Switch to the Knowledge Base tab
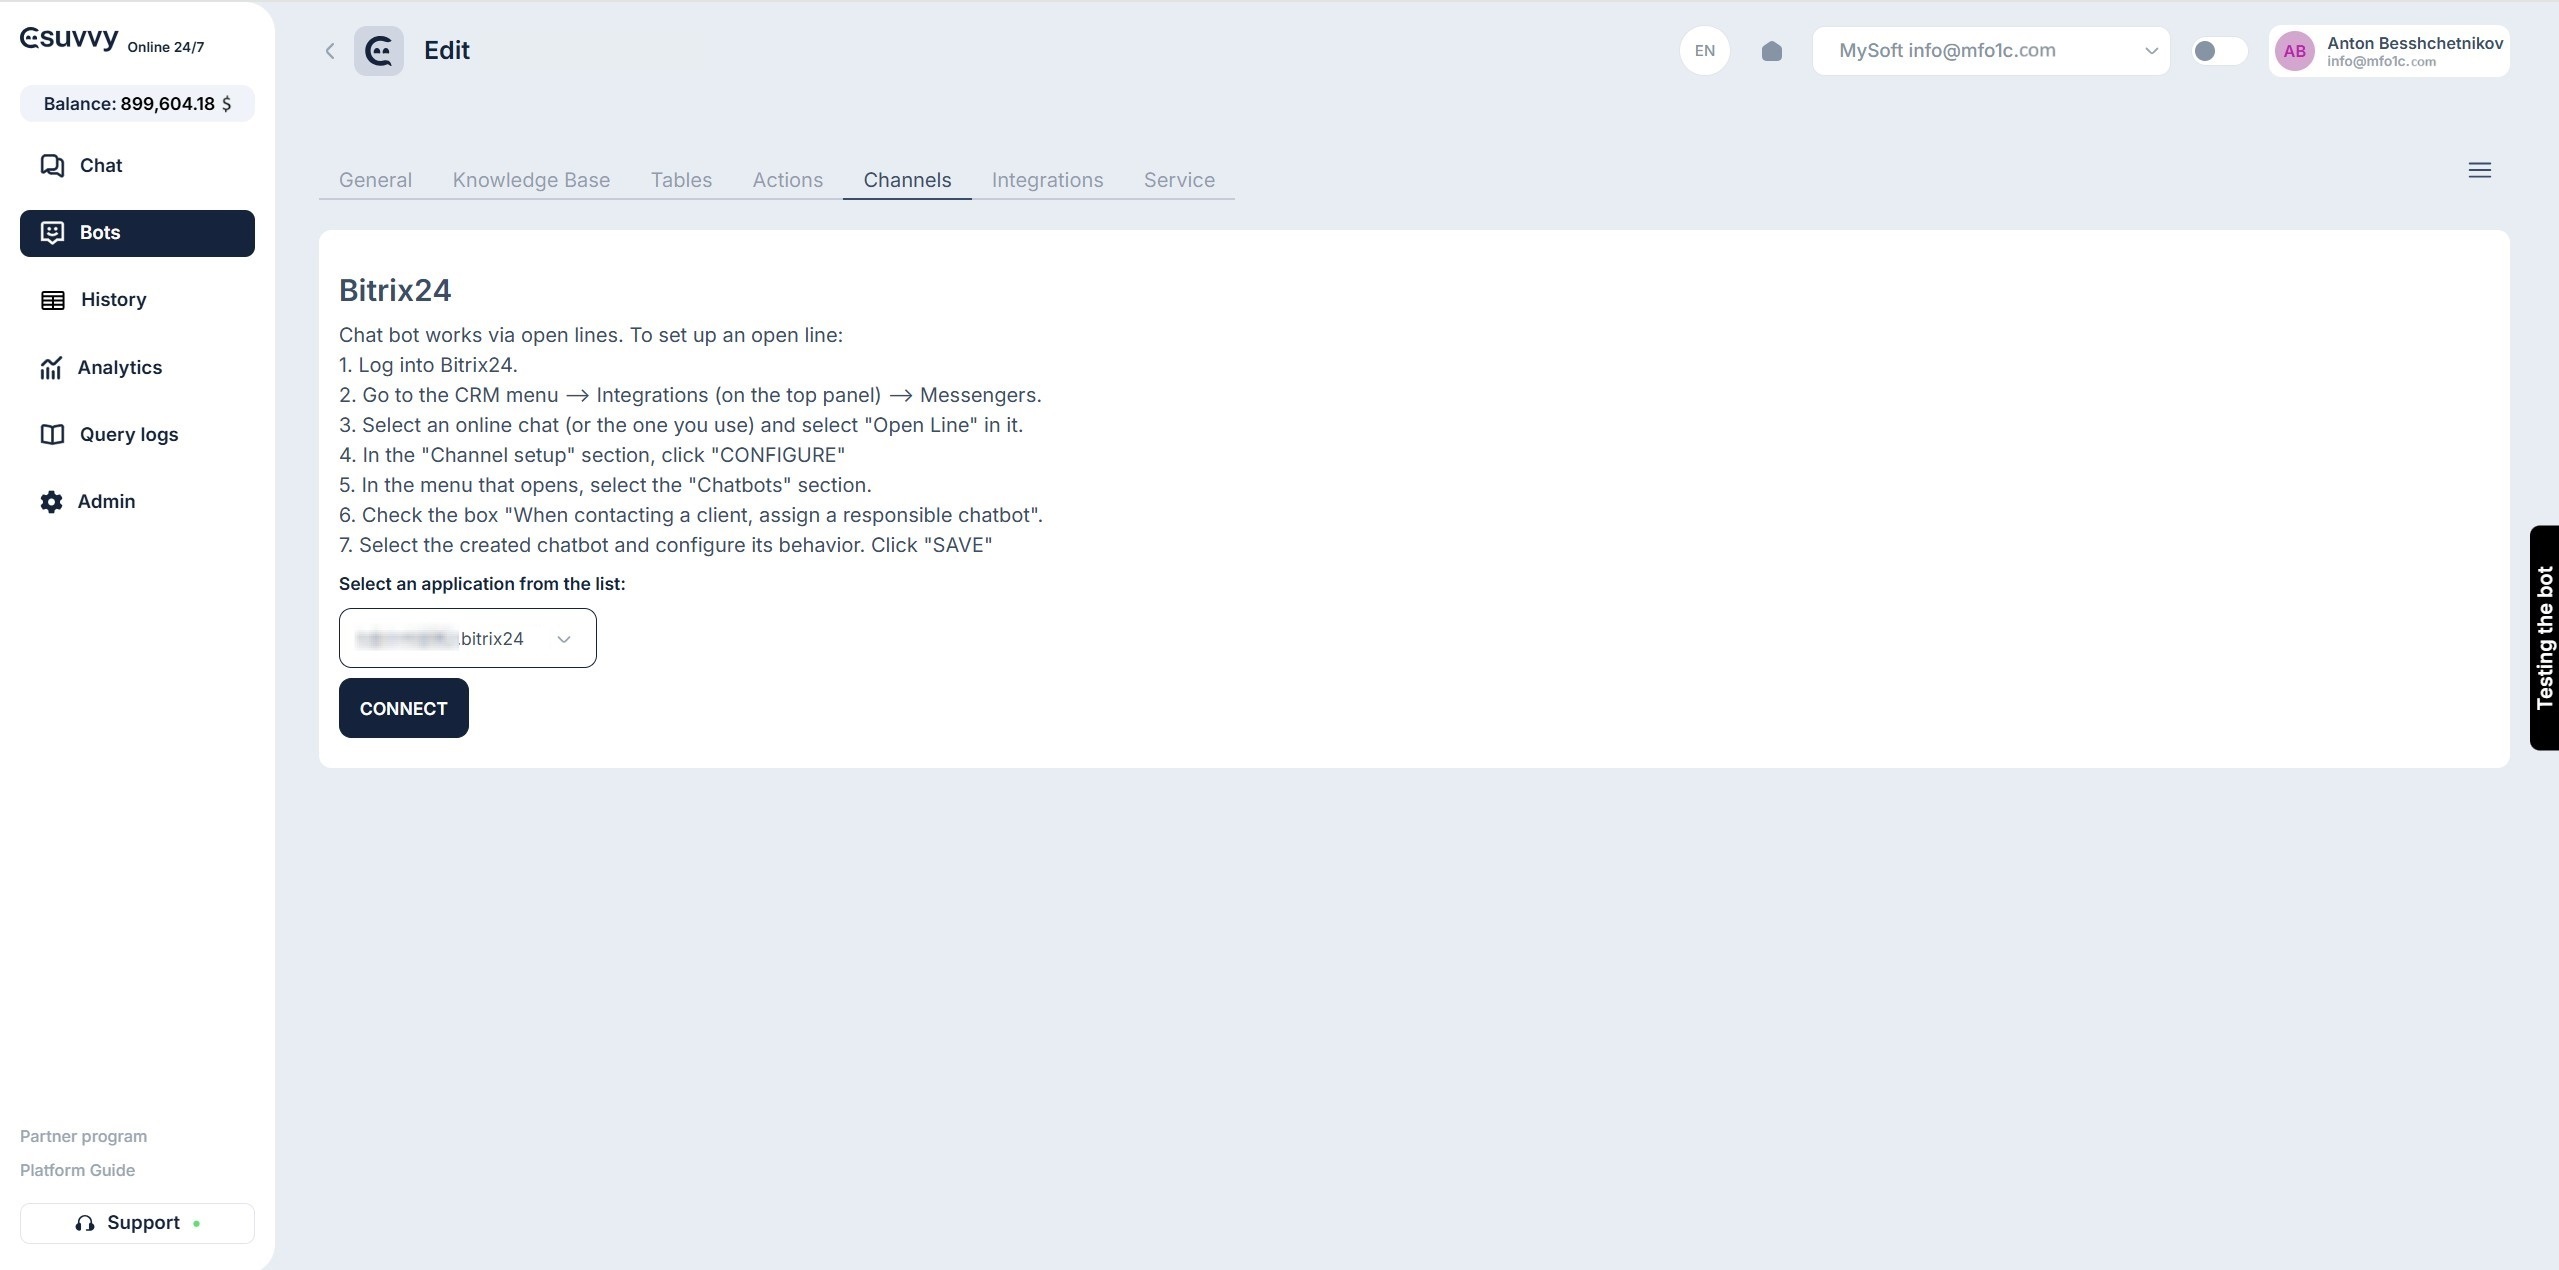Image resolution: width=2559 pixels, height=1270 pixels. (530, 181)
